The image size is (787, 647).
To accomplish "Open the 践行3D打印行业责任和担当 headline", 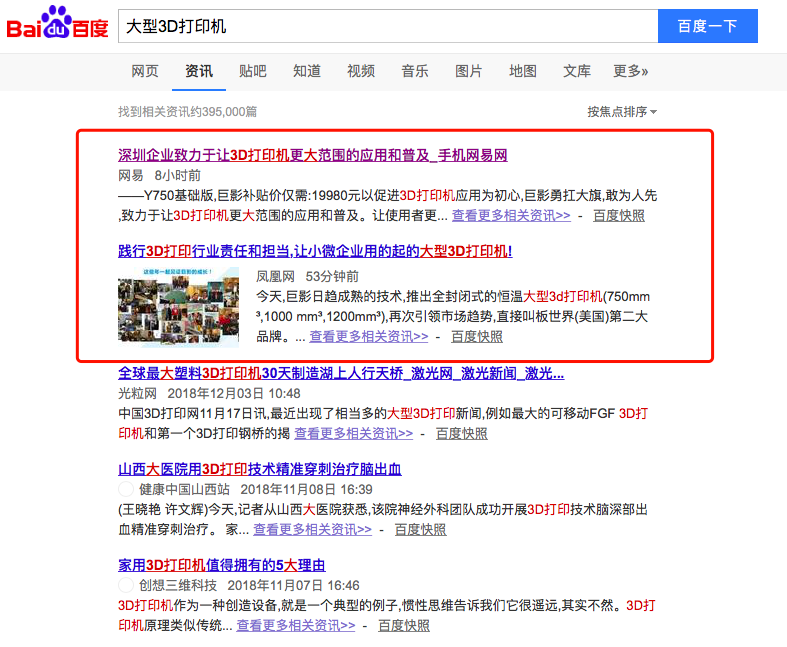I will (x=315, y=251).
